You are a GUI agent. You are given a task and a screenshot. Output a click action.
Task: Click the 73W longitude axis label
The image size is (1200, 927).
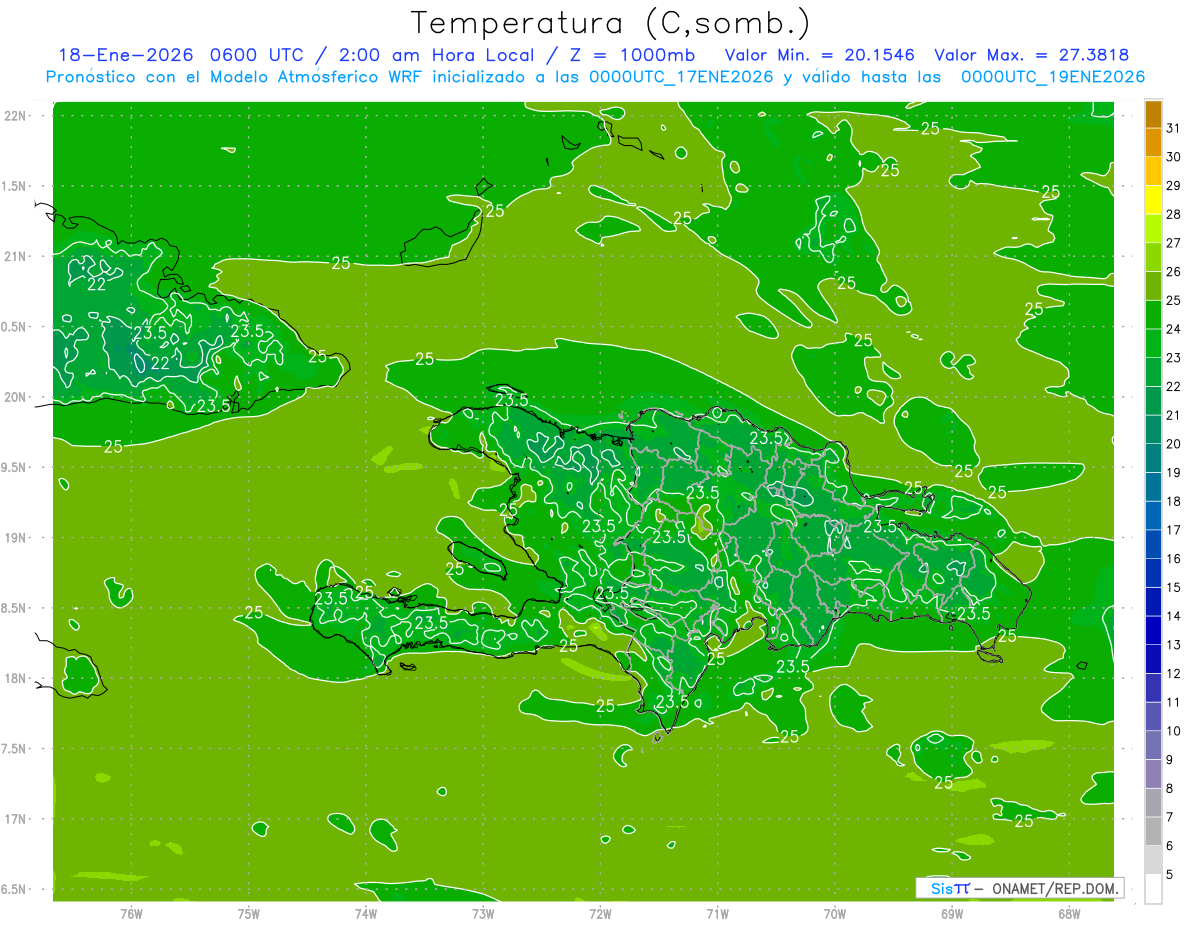point(483,914)
